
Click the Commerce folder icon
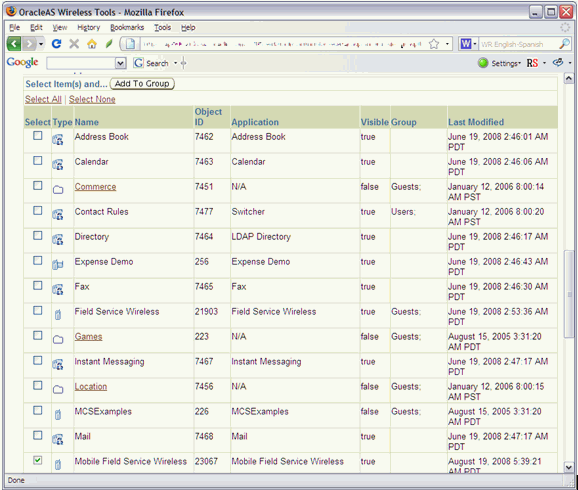click(x=58, y=190)
